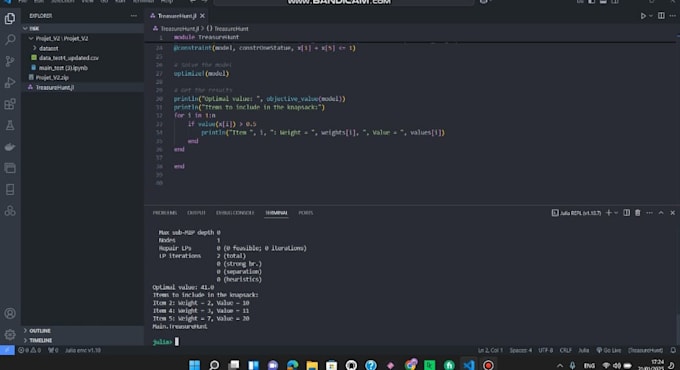Open the Docker view icon
The image size is (680, 370).
click(10, 147)
